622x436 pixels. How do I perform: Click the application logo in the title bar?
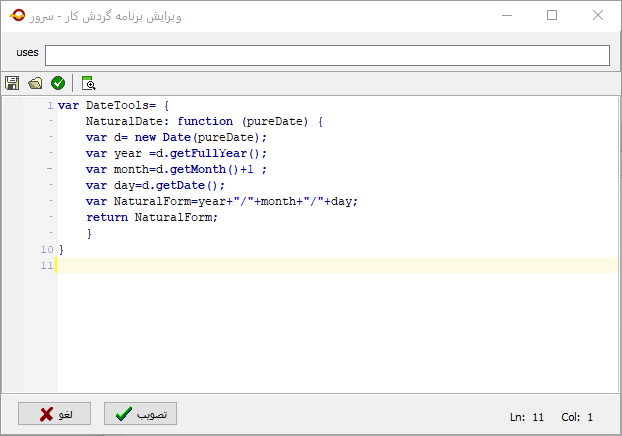tap(15, 17)
